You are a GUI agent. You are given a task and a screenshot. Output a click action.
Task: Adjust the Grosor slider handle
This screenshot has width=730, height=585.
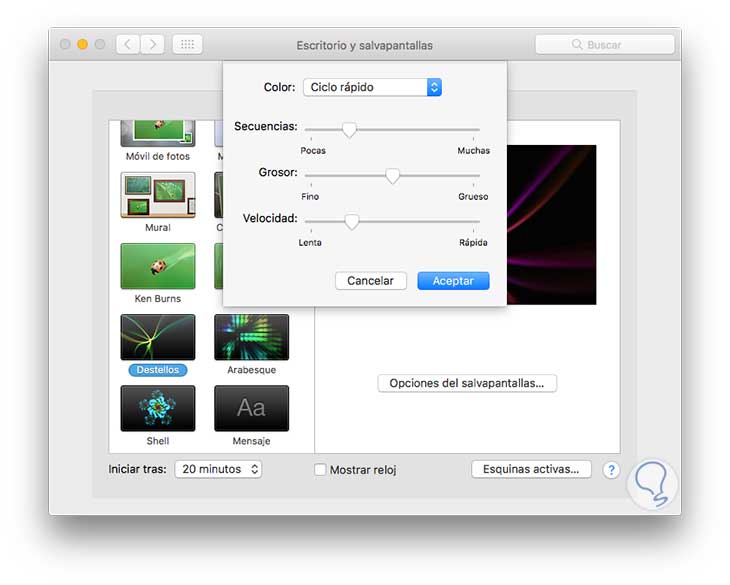[x=392, y=176]
